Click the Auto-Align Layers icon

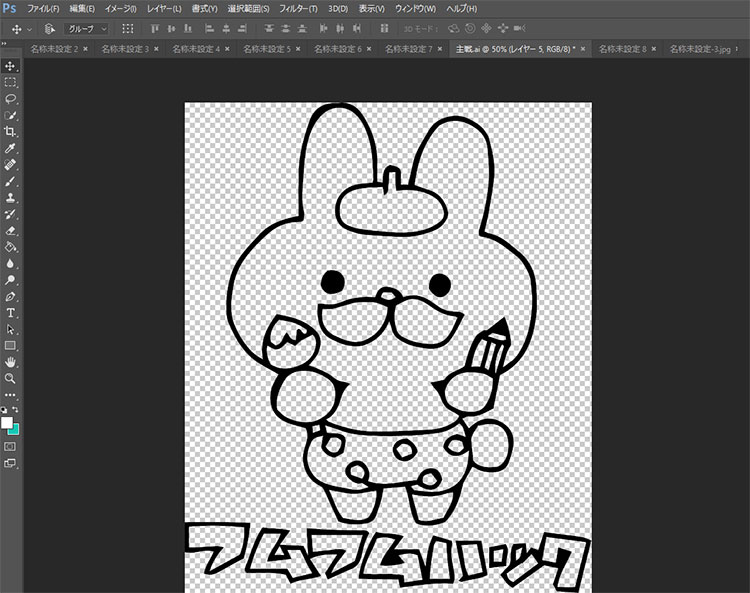[x=384, y=29]
